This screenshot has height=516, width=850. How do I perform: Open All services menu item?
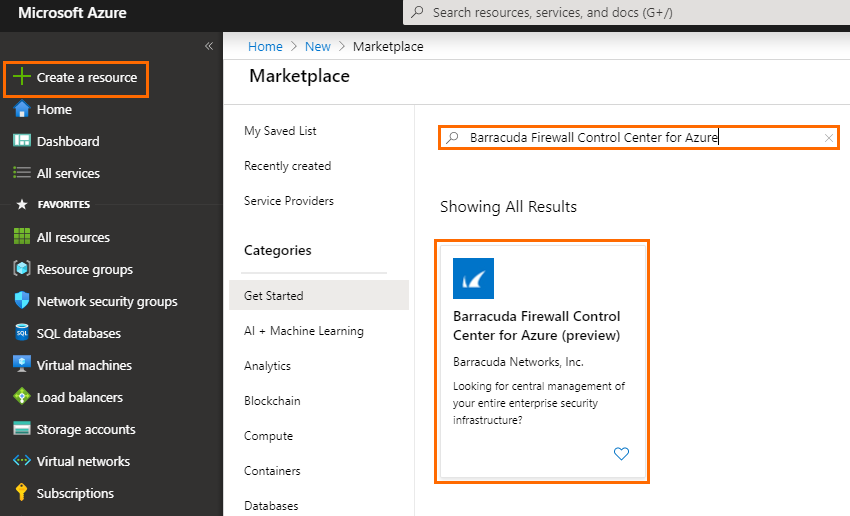pyautogui.click(x=68, y=173)
